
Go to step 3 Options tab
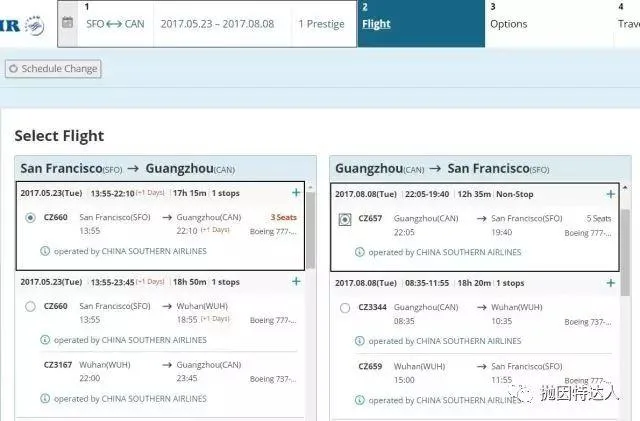coord(549,23)
